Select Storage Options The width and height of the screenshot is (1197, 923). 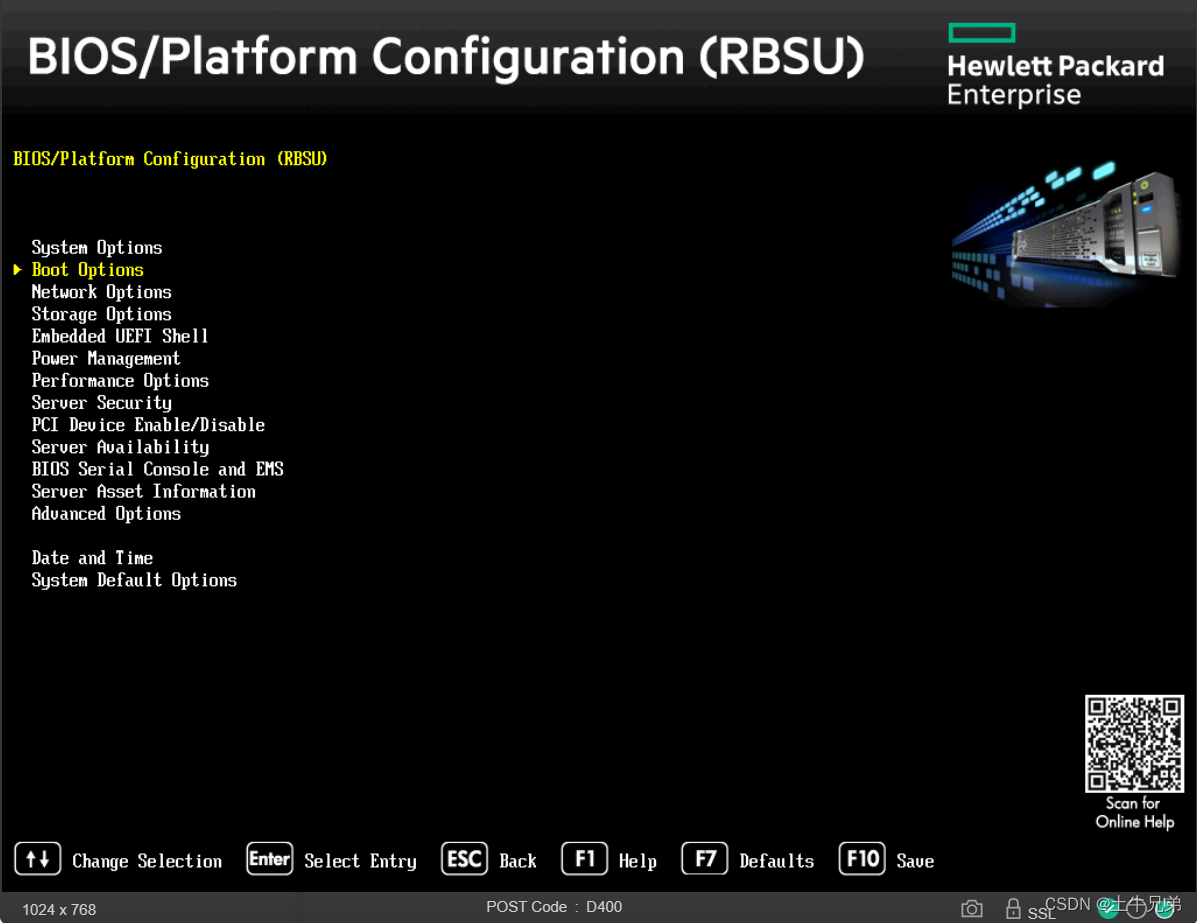point(101,313)
